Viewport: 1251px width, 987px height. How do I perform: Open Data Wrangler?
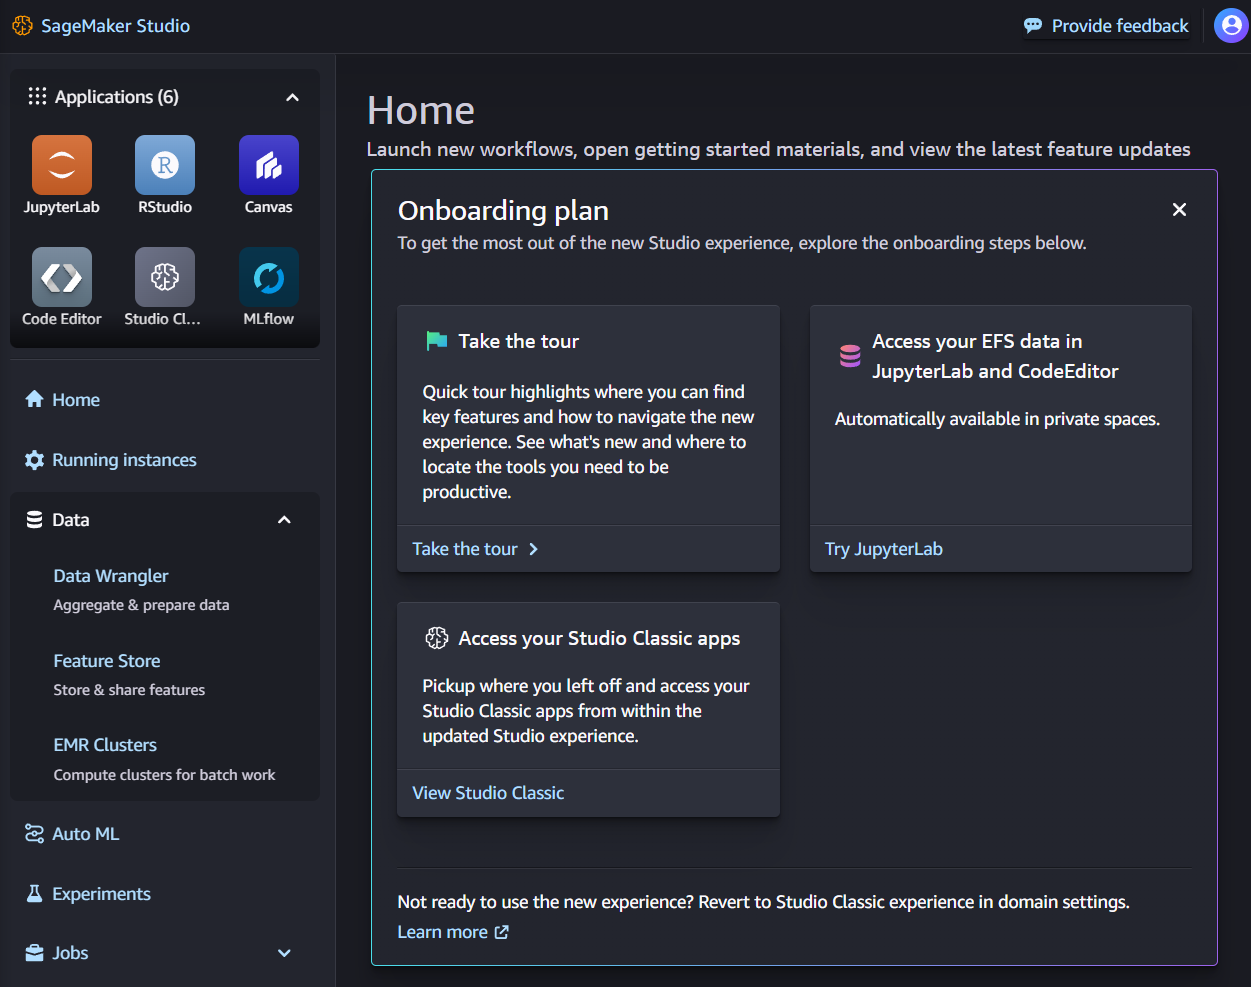(111, 576)
